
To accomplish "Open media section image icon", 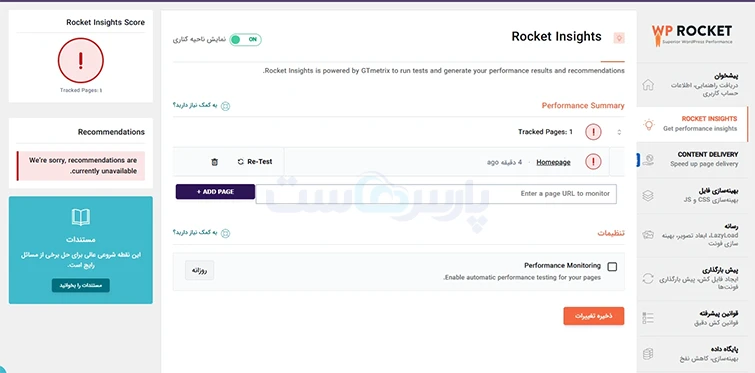I will [x=648, y=235].
